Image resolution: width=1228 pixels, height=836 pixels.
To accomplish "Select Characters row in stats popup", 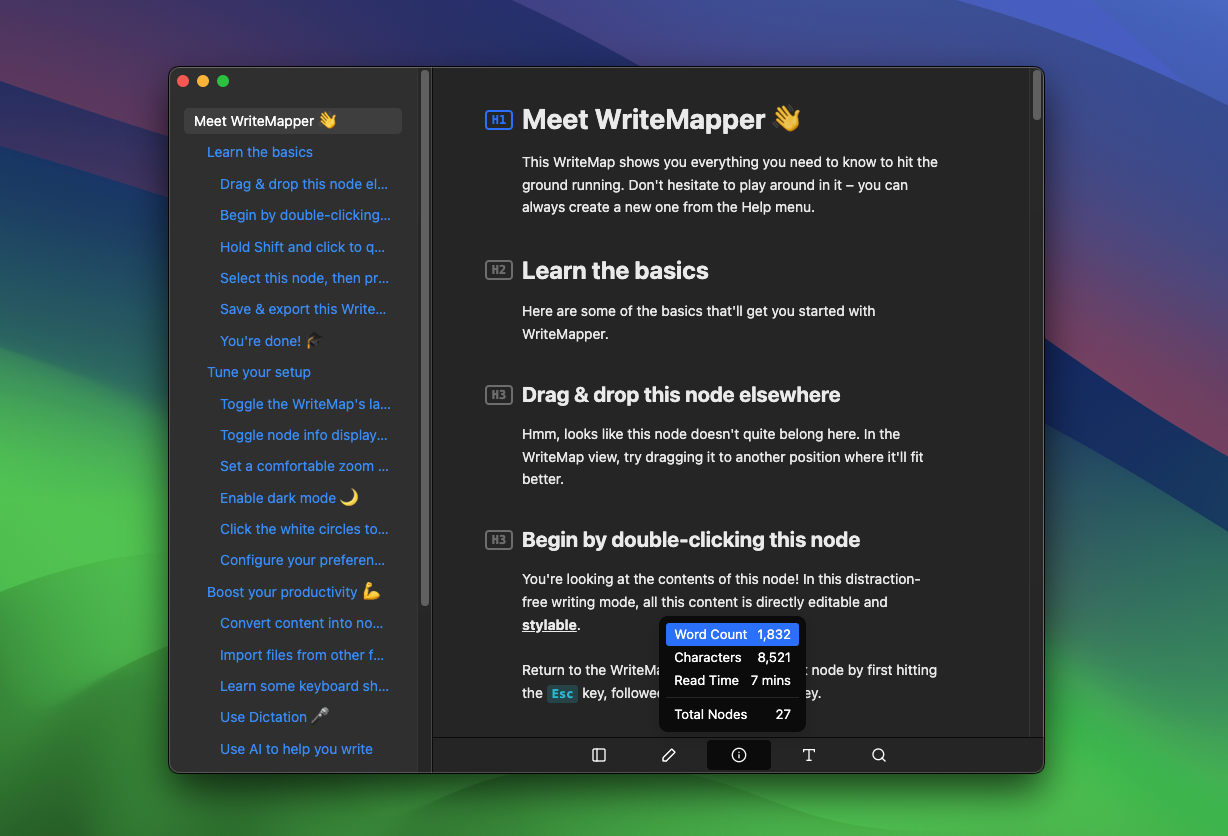I will click(732, 657).
